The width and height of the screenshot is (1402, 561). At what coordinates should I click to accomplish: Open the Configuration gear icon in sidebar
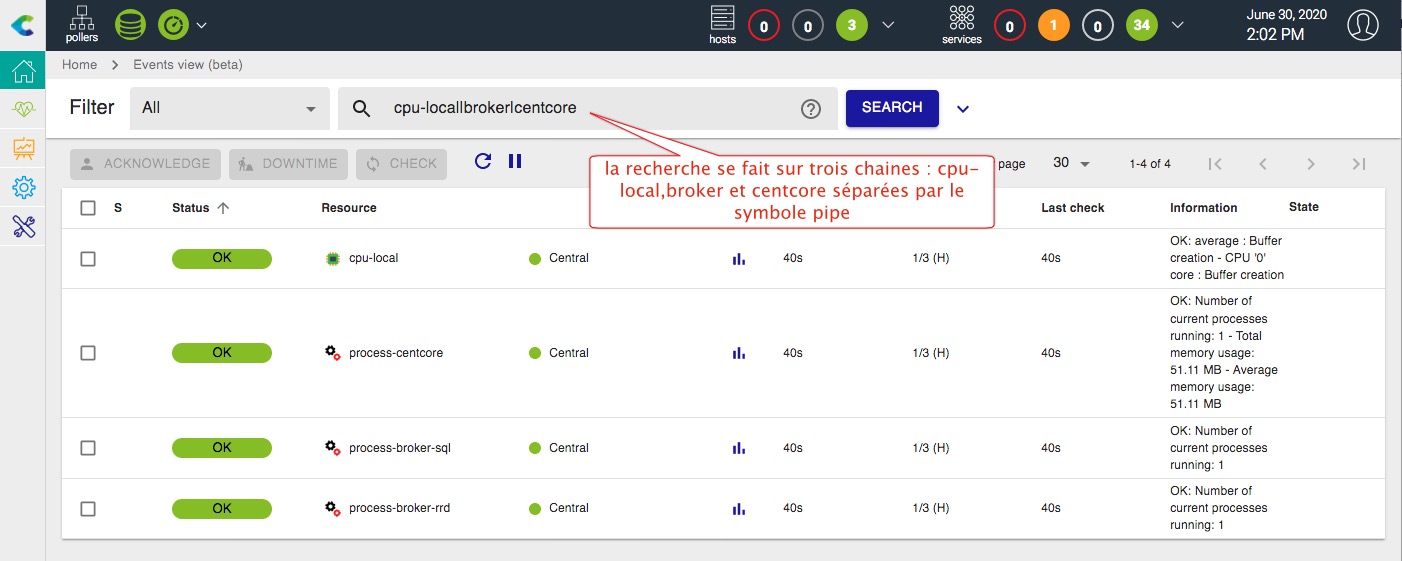[23, 188]
